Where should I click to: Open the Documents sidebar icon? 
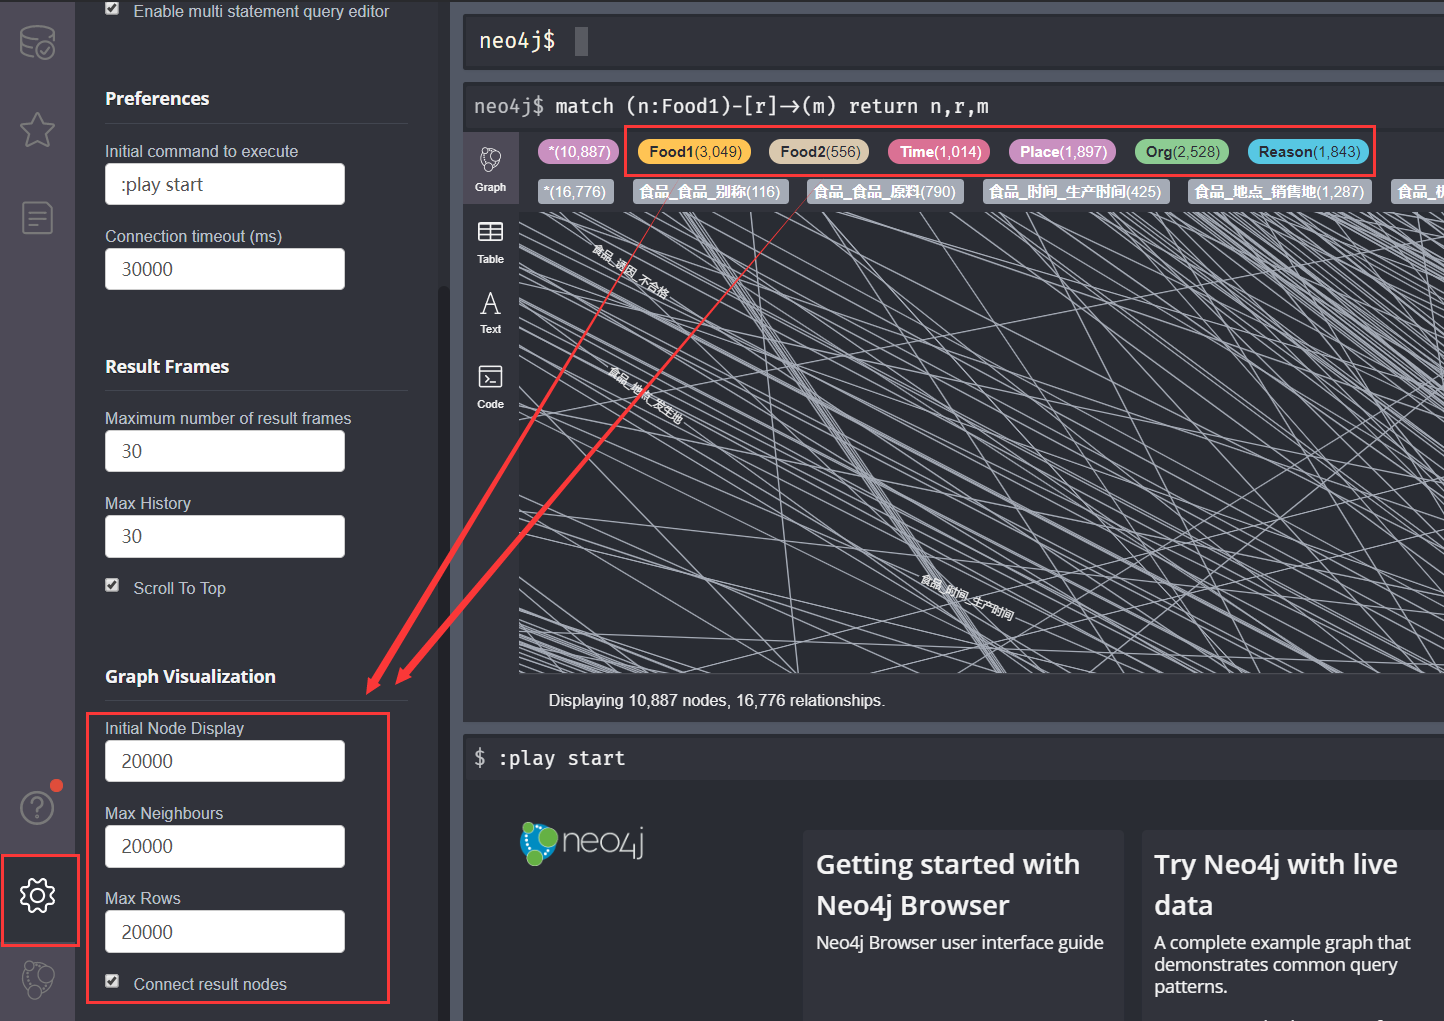pyautogui.click(x=37, y=217)
